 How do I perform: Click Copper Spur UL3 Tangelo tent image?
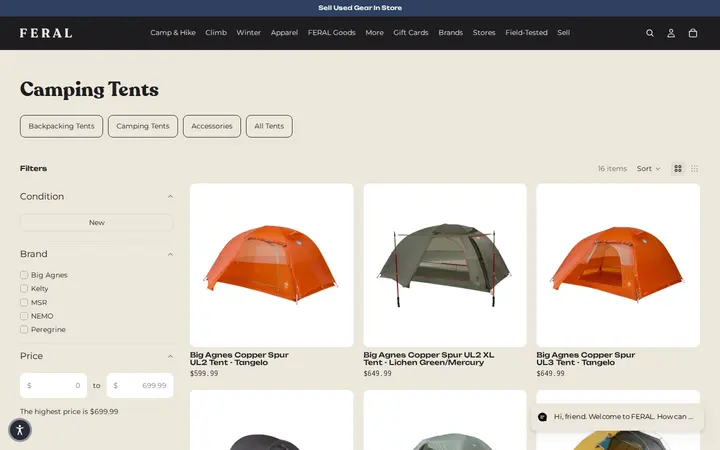(x=618, y=265)
